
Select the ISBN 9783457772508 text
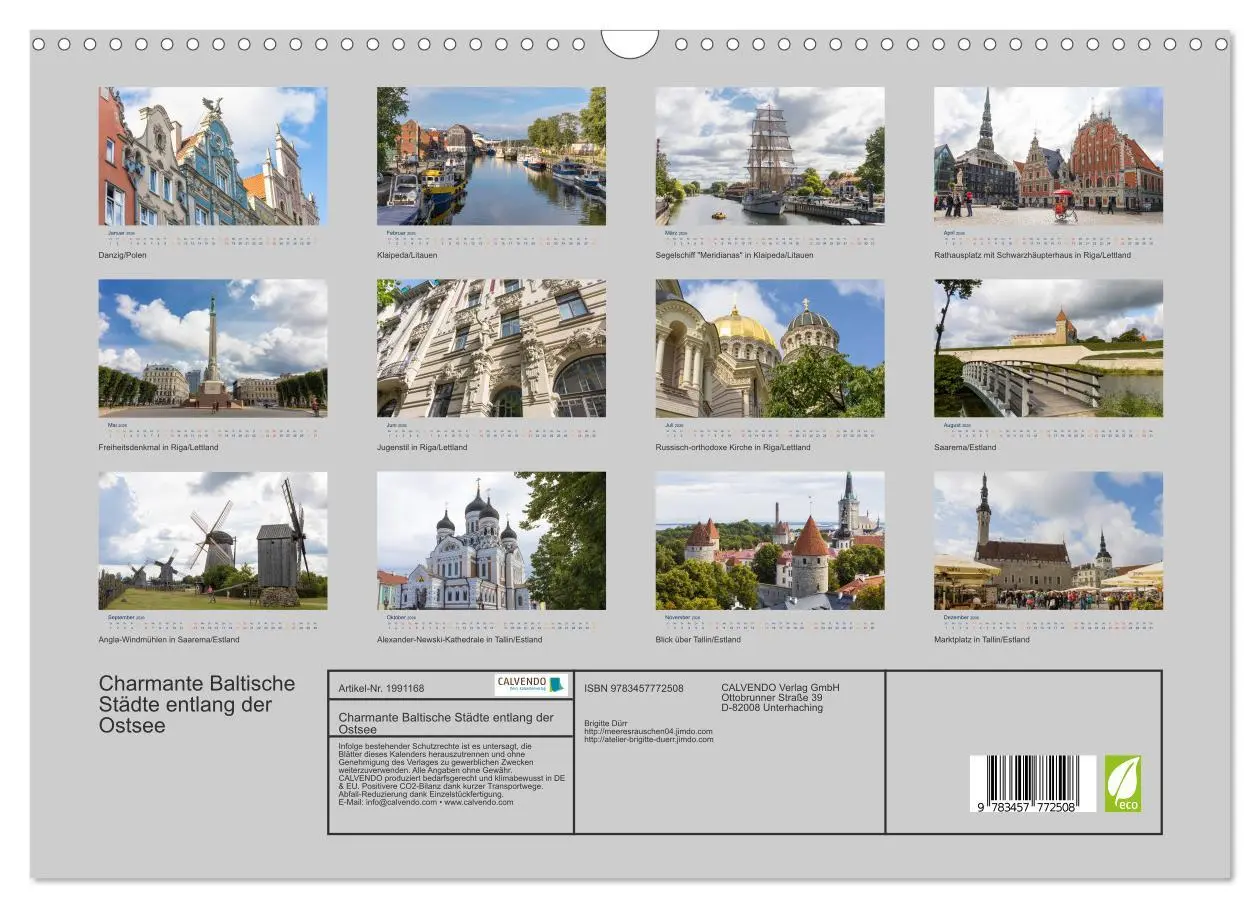point(634,688)
